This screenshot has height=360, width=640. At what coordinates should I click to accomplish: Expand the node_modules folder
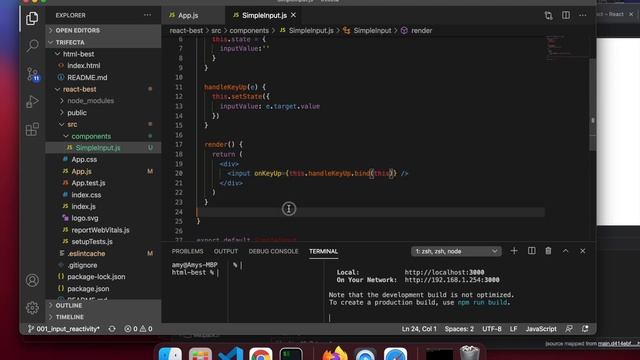pyautogui.click(x=90, y=100)
